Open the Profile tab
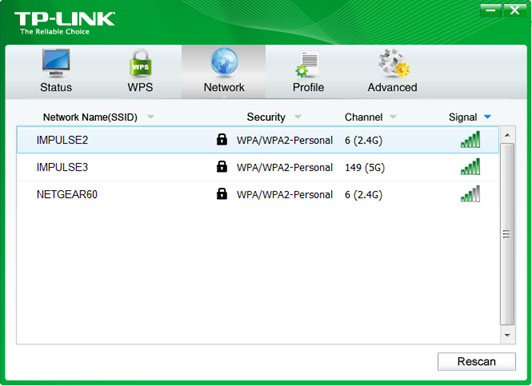Screen dimensions: 532x386 [308, 72]
